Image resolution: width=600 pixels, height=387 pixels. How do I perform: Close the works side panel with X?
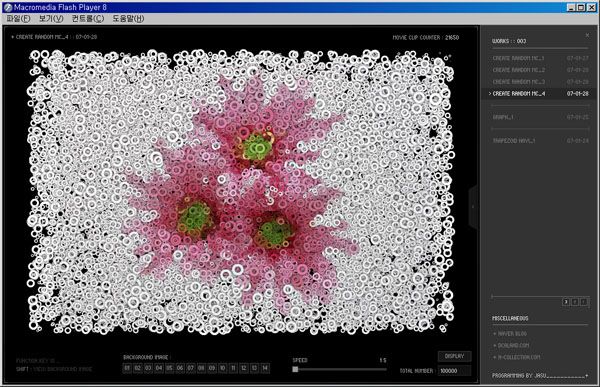[587, 35]
